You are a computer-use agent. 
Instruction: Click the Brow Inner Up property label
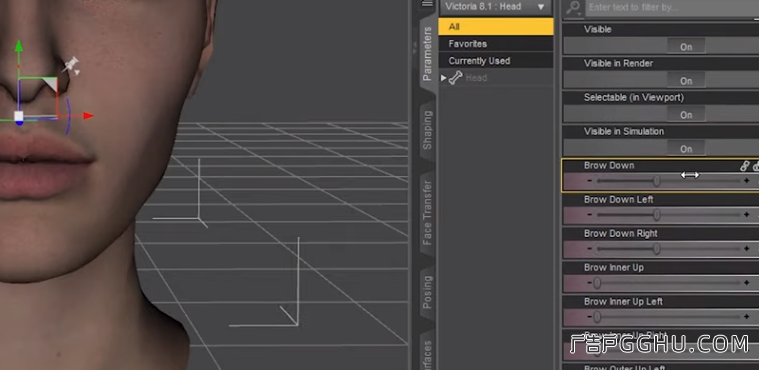tap(614, 267)
